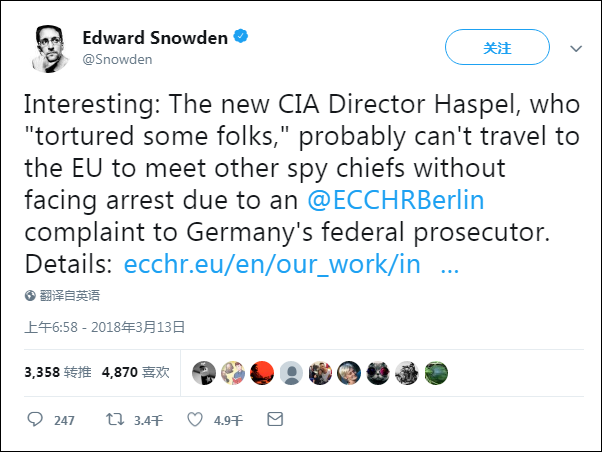This screenshot has height=452, width=602.
Task: Open the @ECCHRBerlin mention link
Action: click(x=398, y=200)
